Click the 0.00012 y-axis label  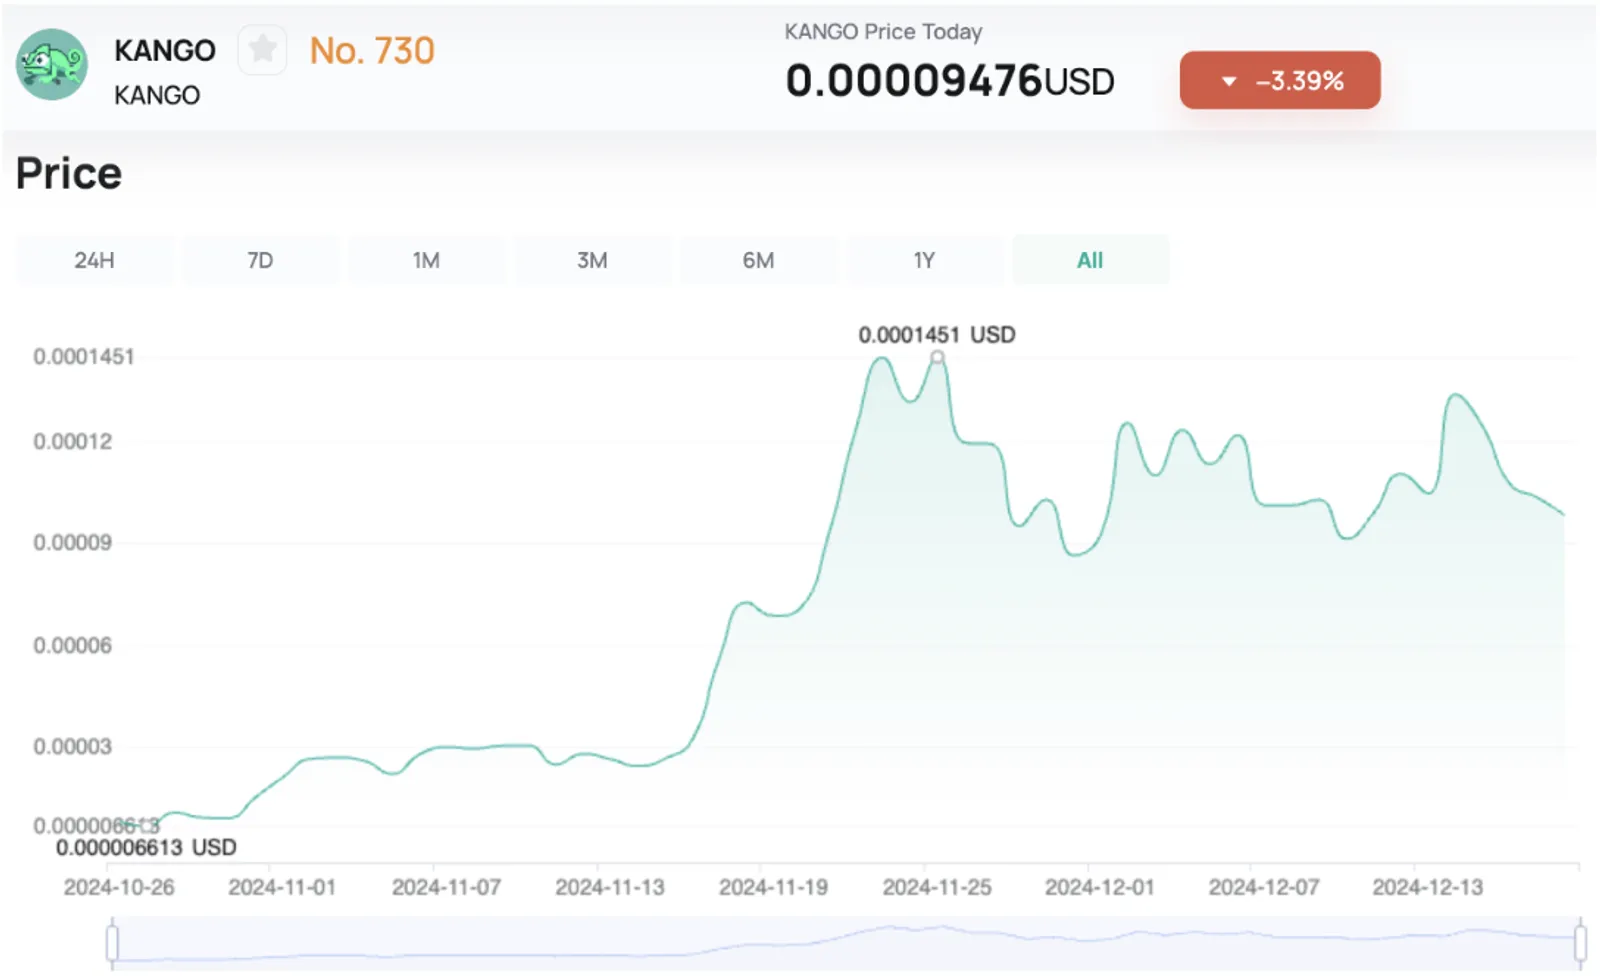[73, 442]
